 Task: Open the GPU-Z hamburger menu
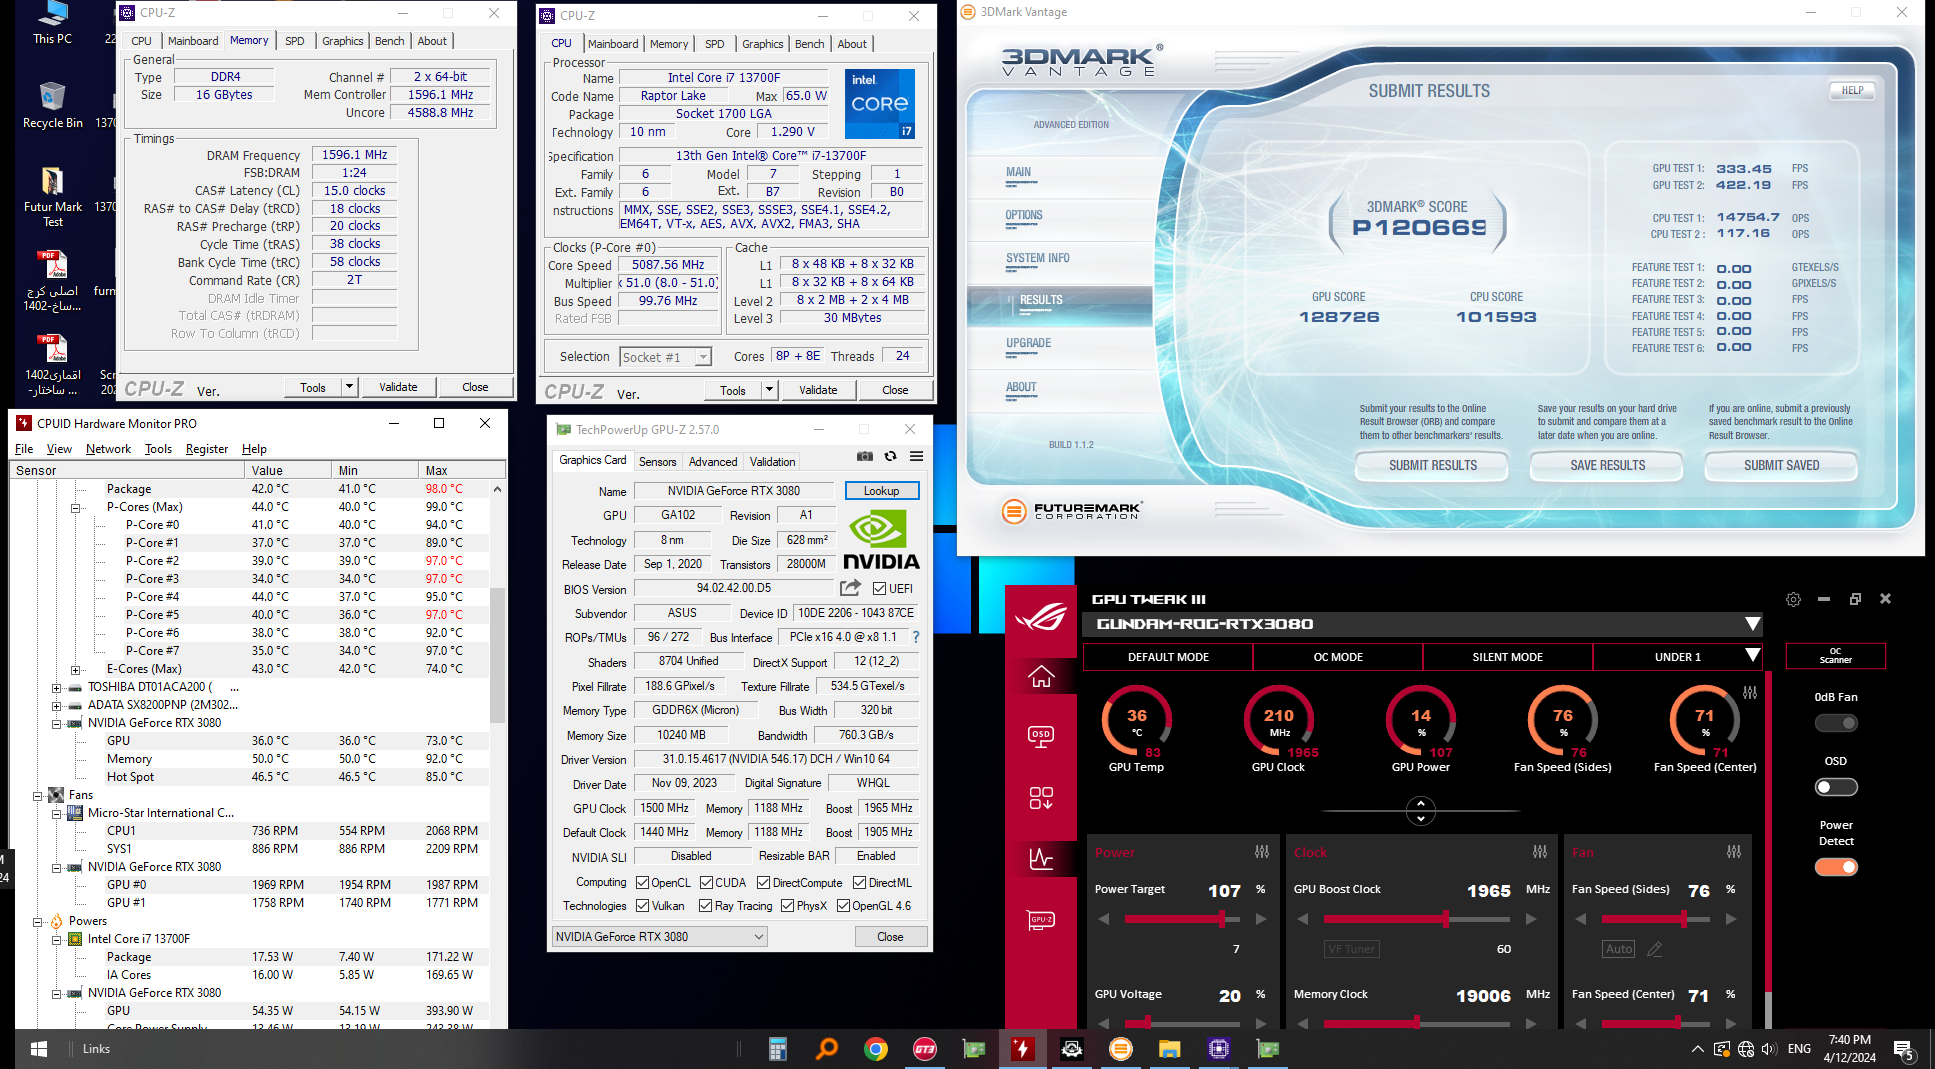pyautogui.click(x=916, y=456)
